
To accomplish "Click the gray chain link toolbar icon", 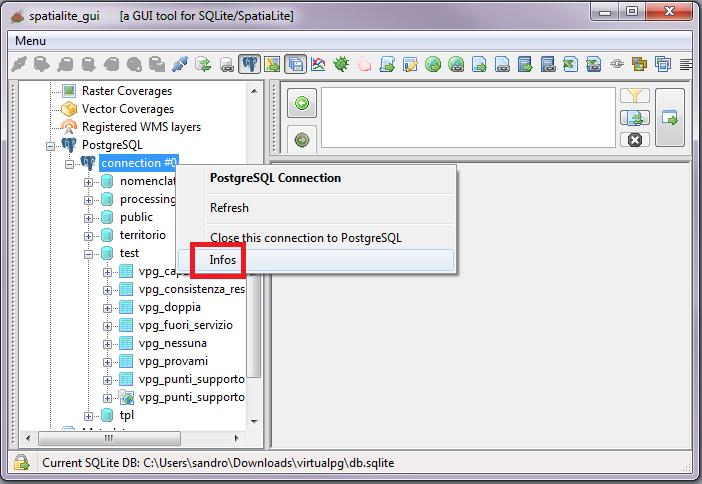I will [617, 64].
